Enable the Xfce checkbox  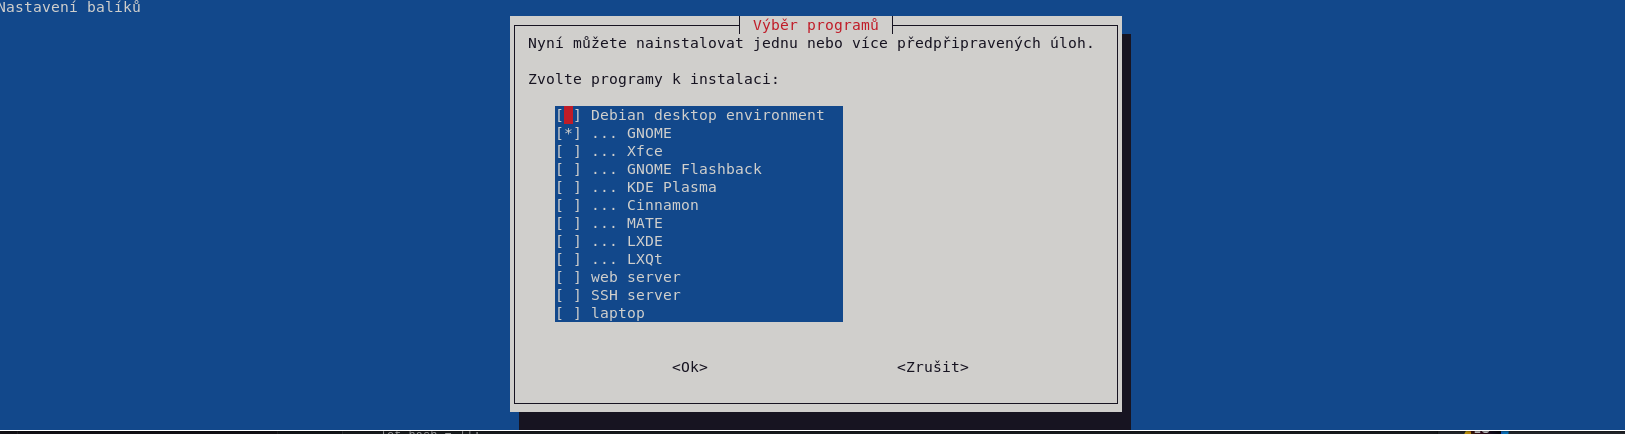click(568, 151)
